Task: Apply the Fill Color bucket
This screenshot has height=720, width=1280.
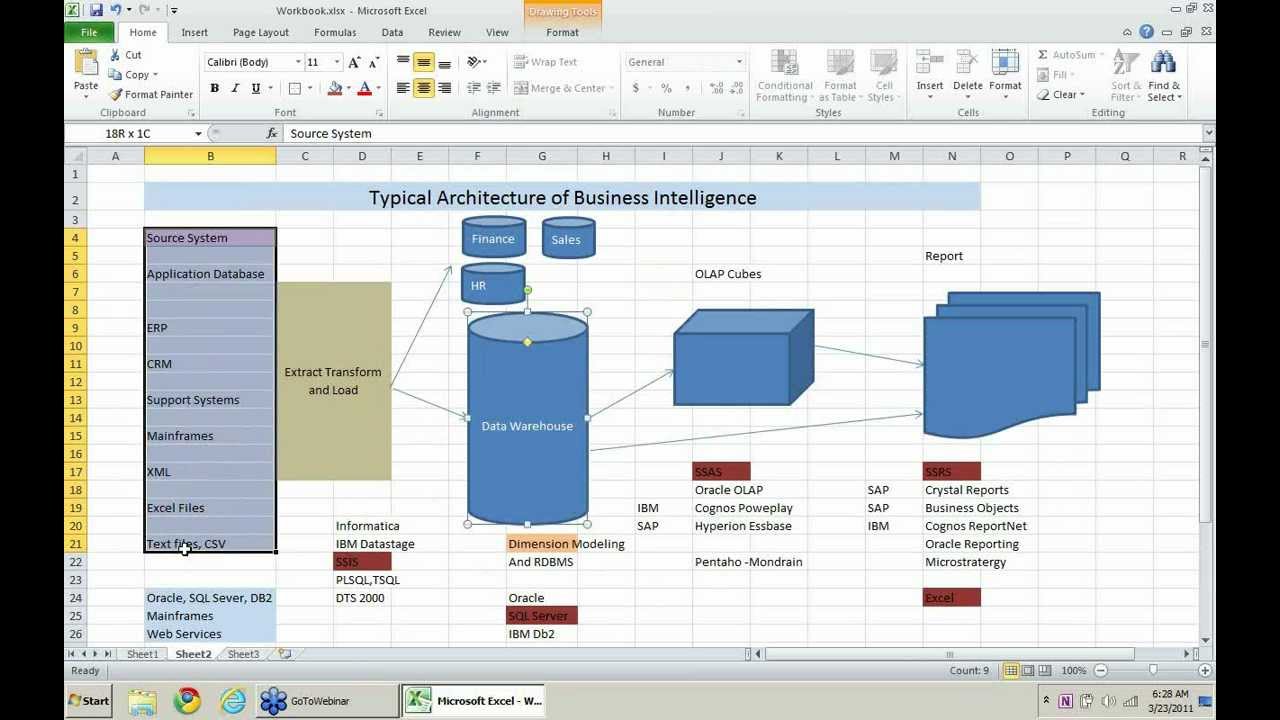Action: [x=335, y=88]
